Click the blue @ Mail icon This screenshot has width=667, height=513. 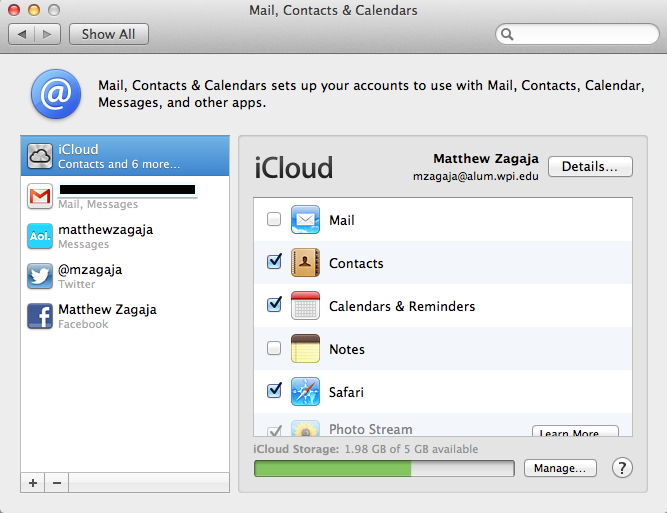click(x=56, y=94)
